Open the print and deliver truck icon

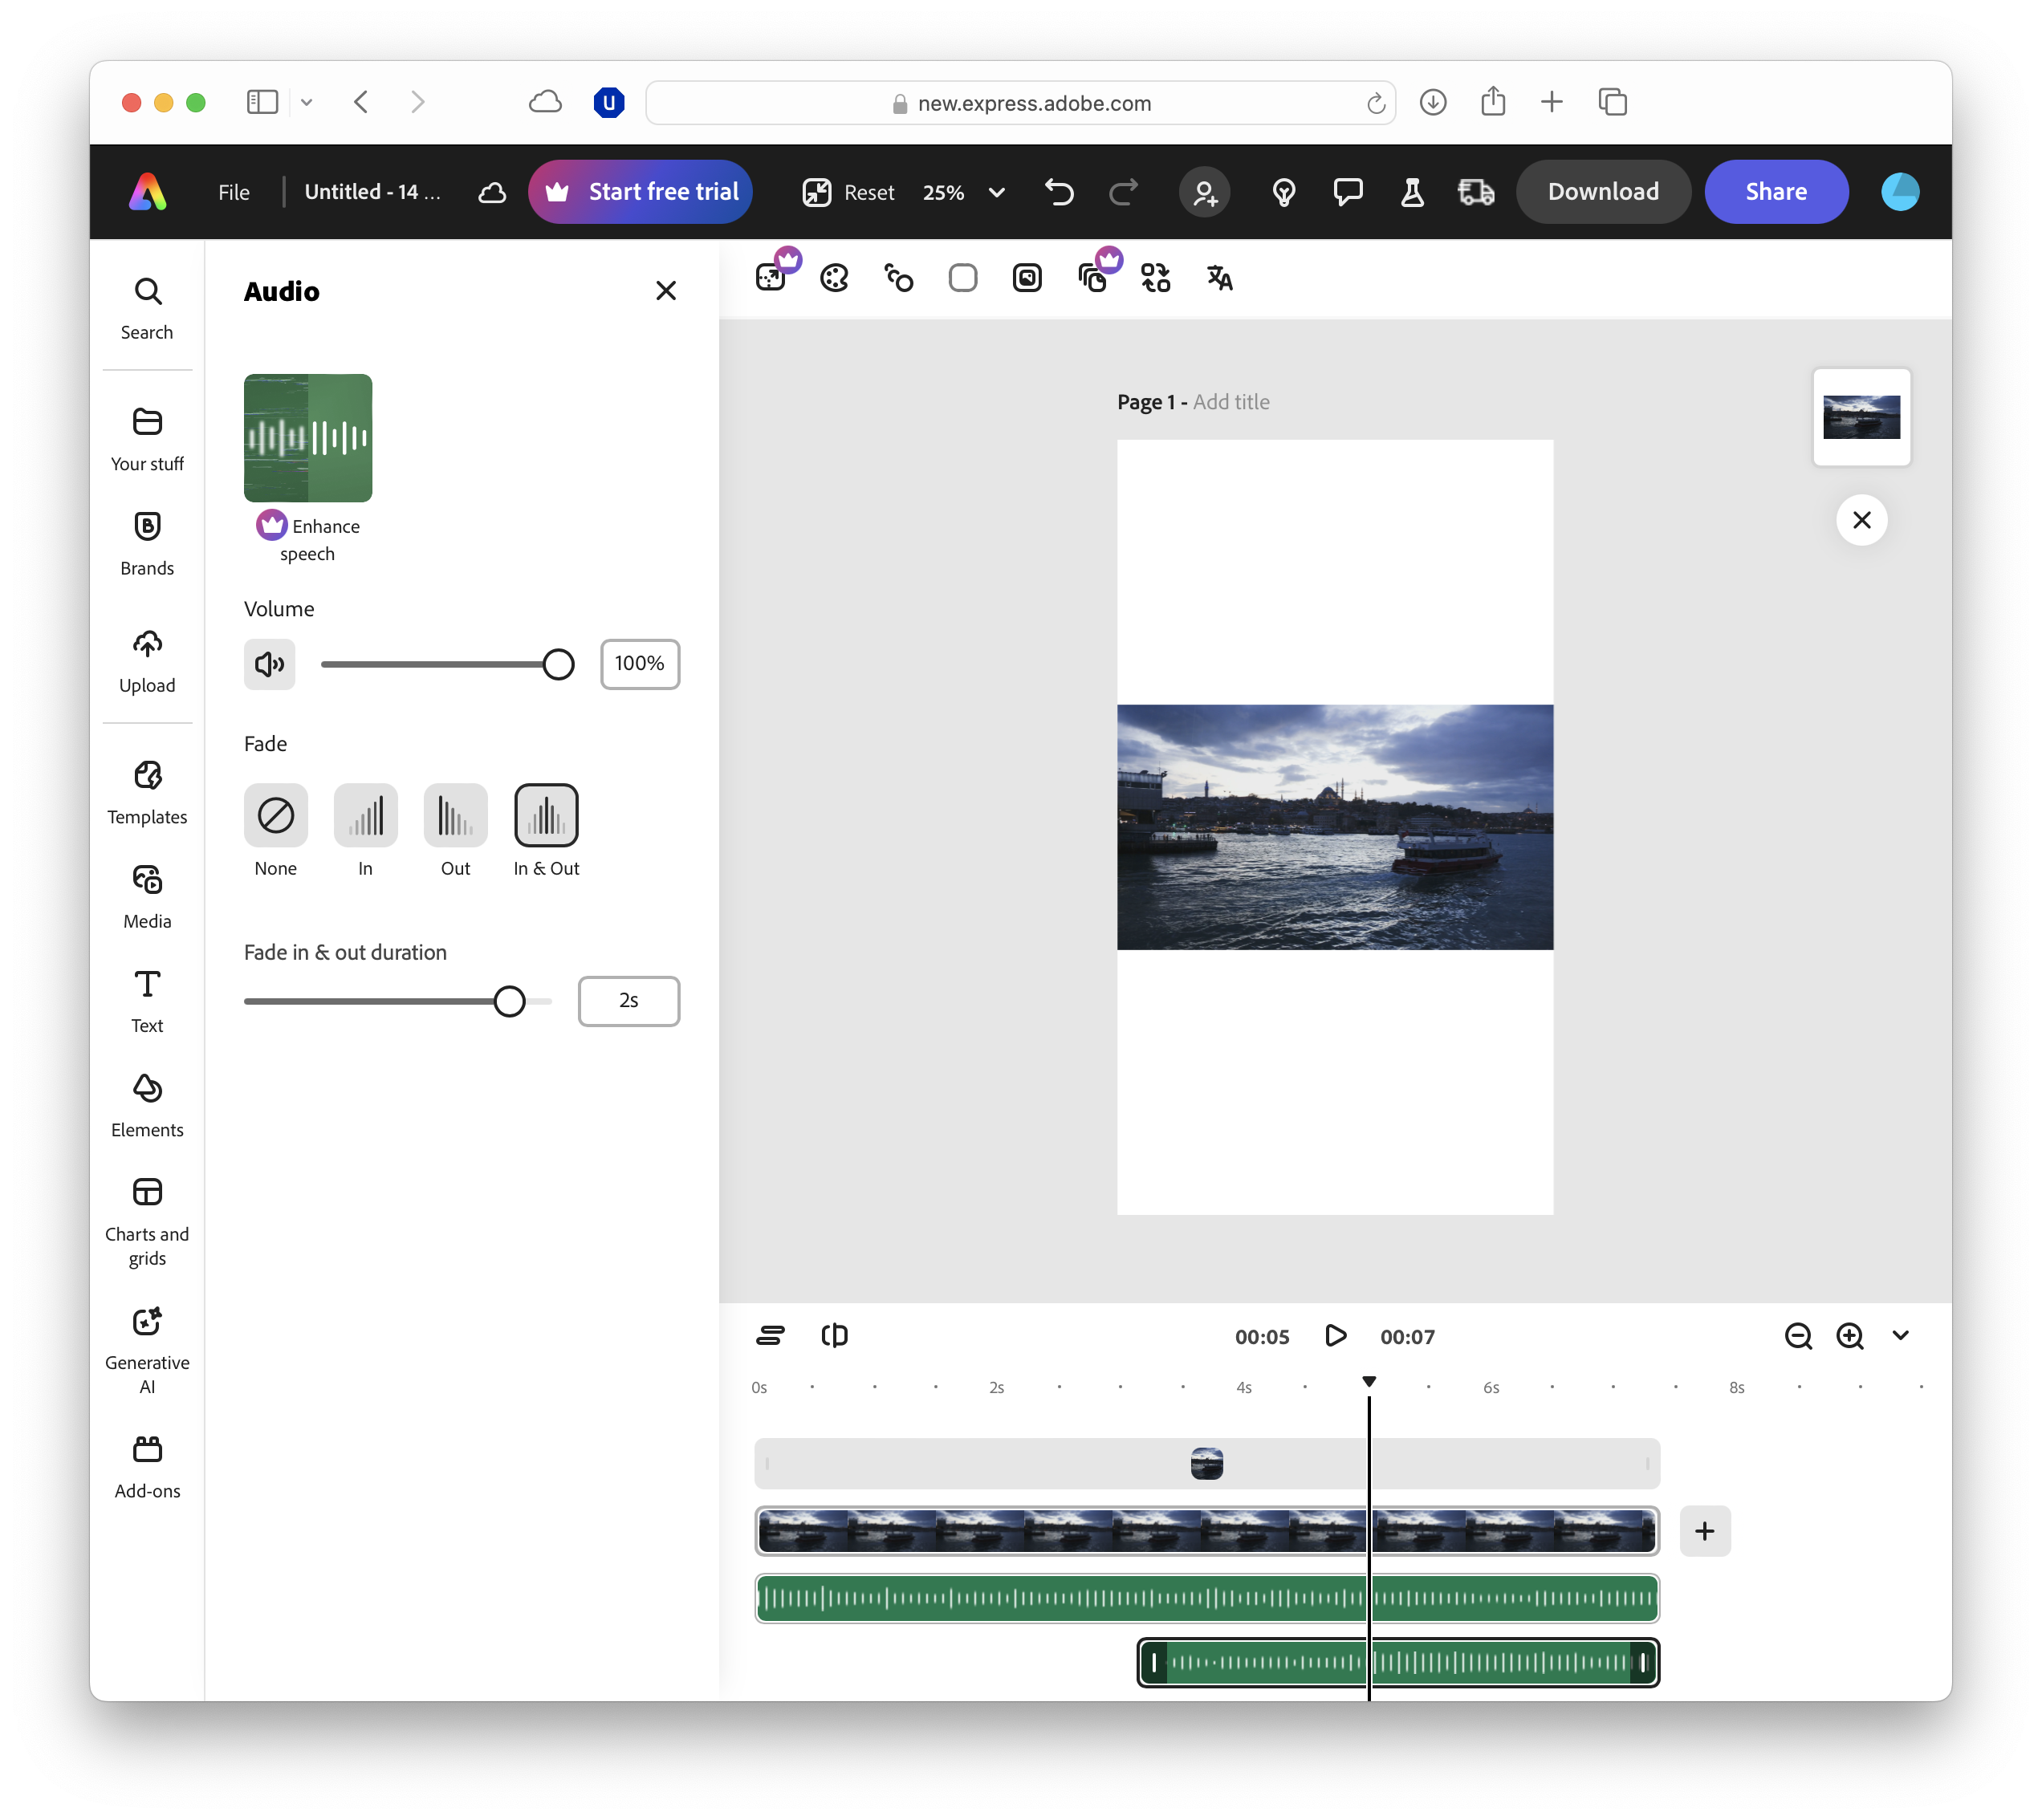pyautogui.click(x=1476, y=192)
